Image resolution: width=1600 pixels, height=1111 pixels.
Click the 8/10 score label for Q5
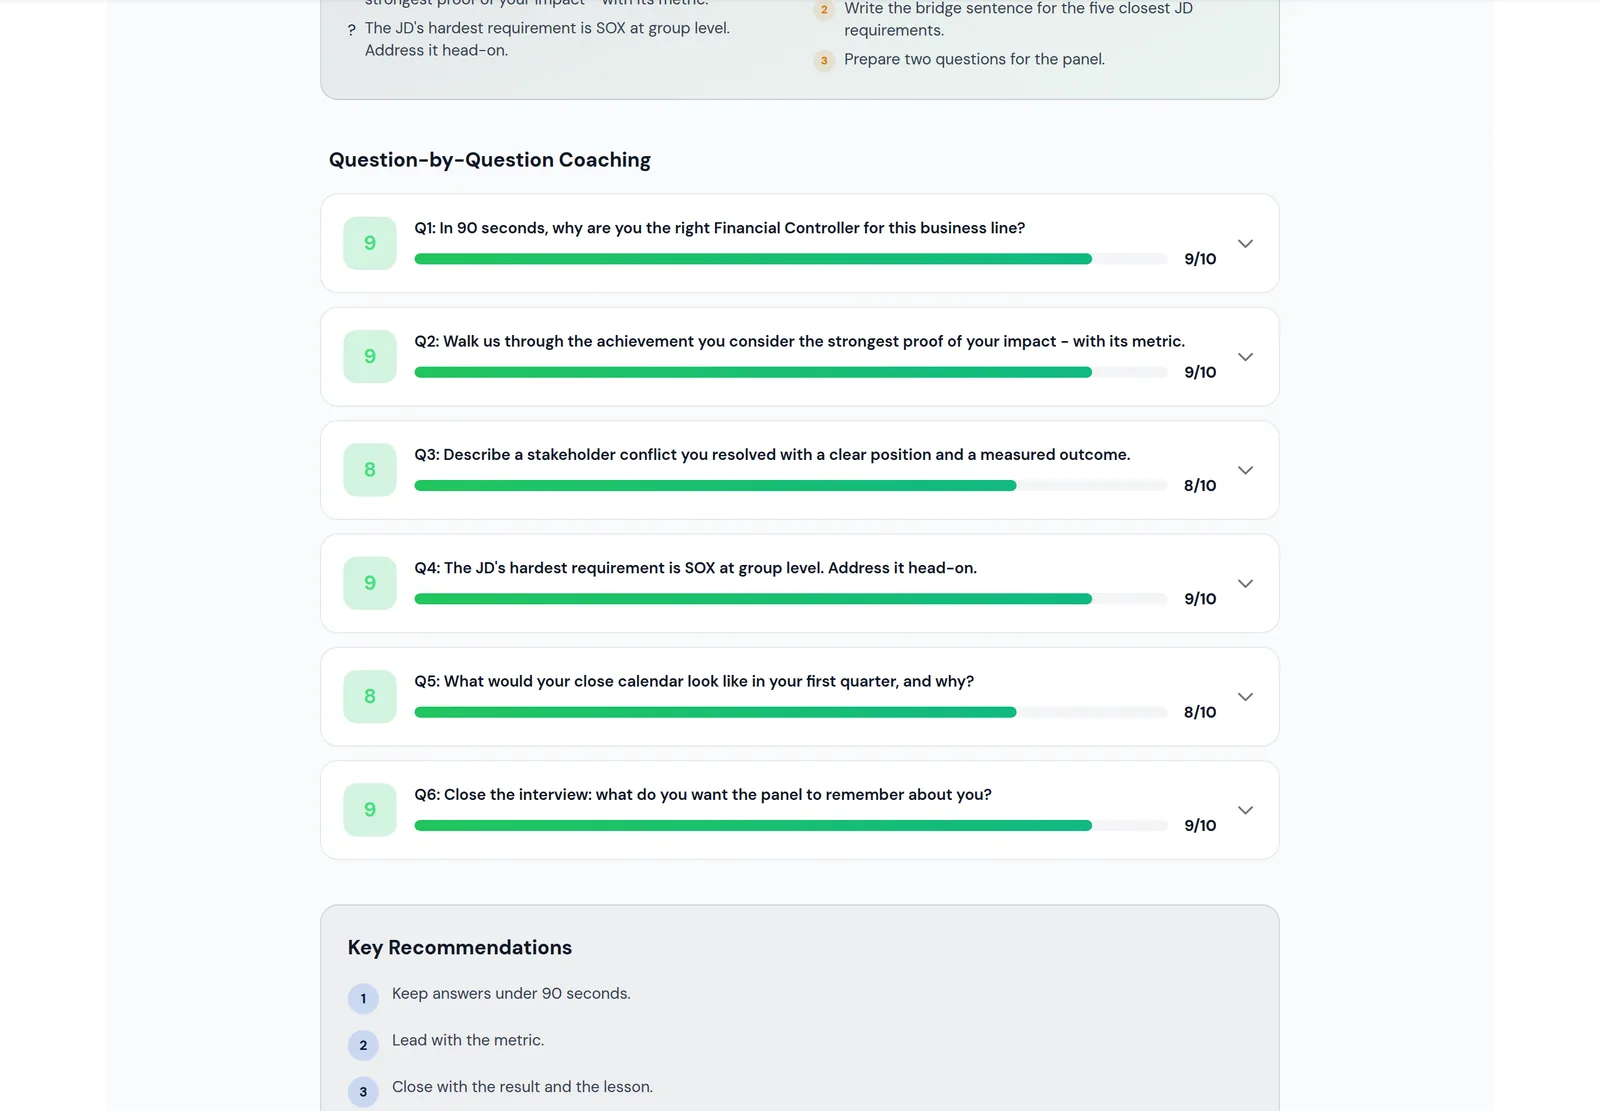pyautogui.click(x=1200, y=712)
